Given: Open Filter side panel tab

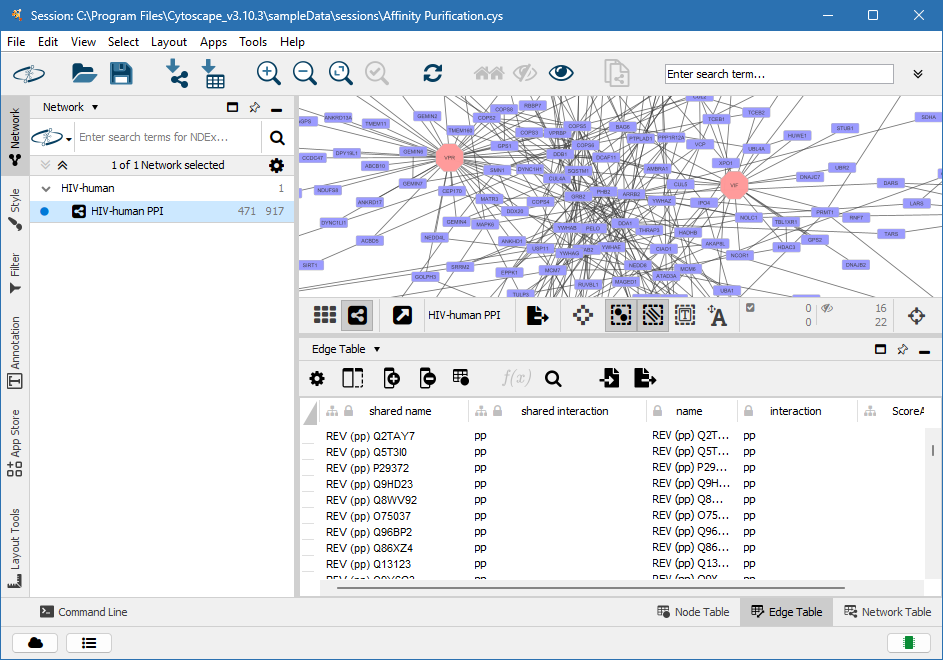Looking at the screenshot, I should coord(15,273).
